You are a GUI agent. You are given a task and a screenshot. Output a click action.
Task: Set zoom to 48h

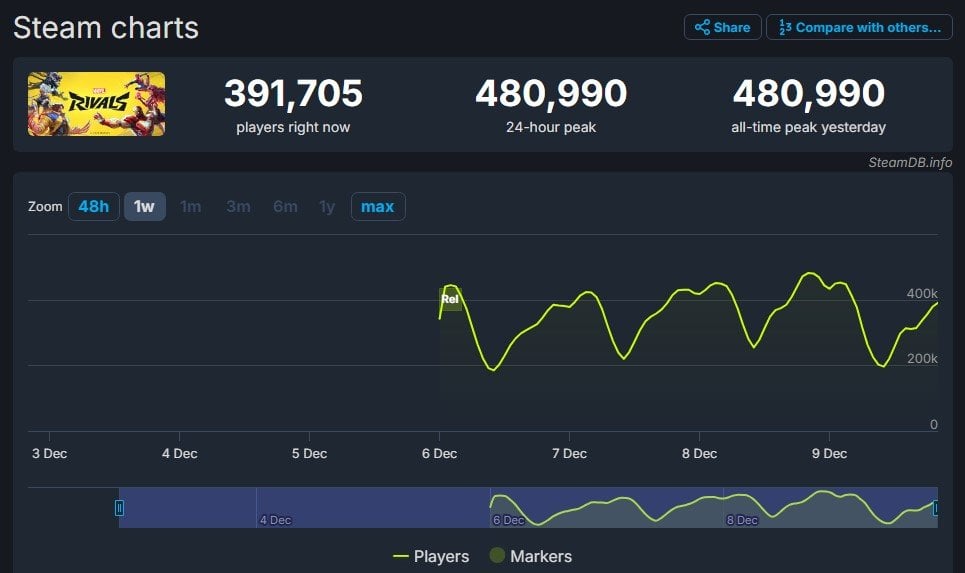pos(94,206)
